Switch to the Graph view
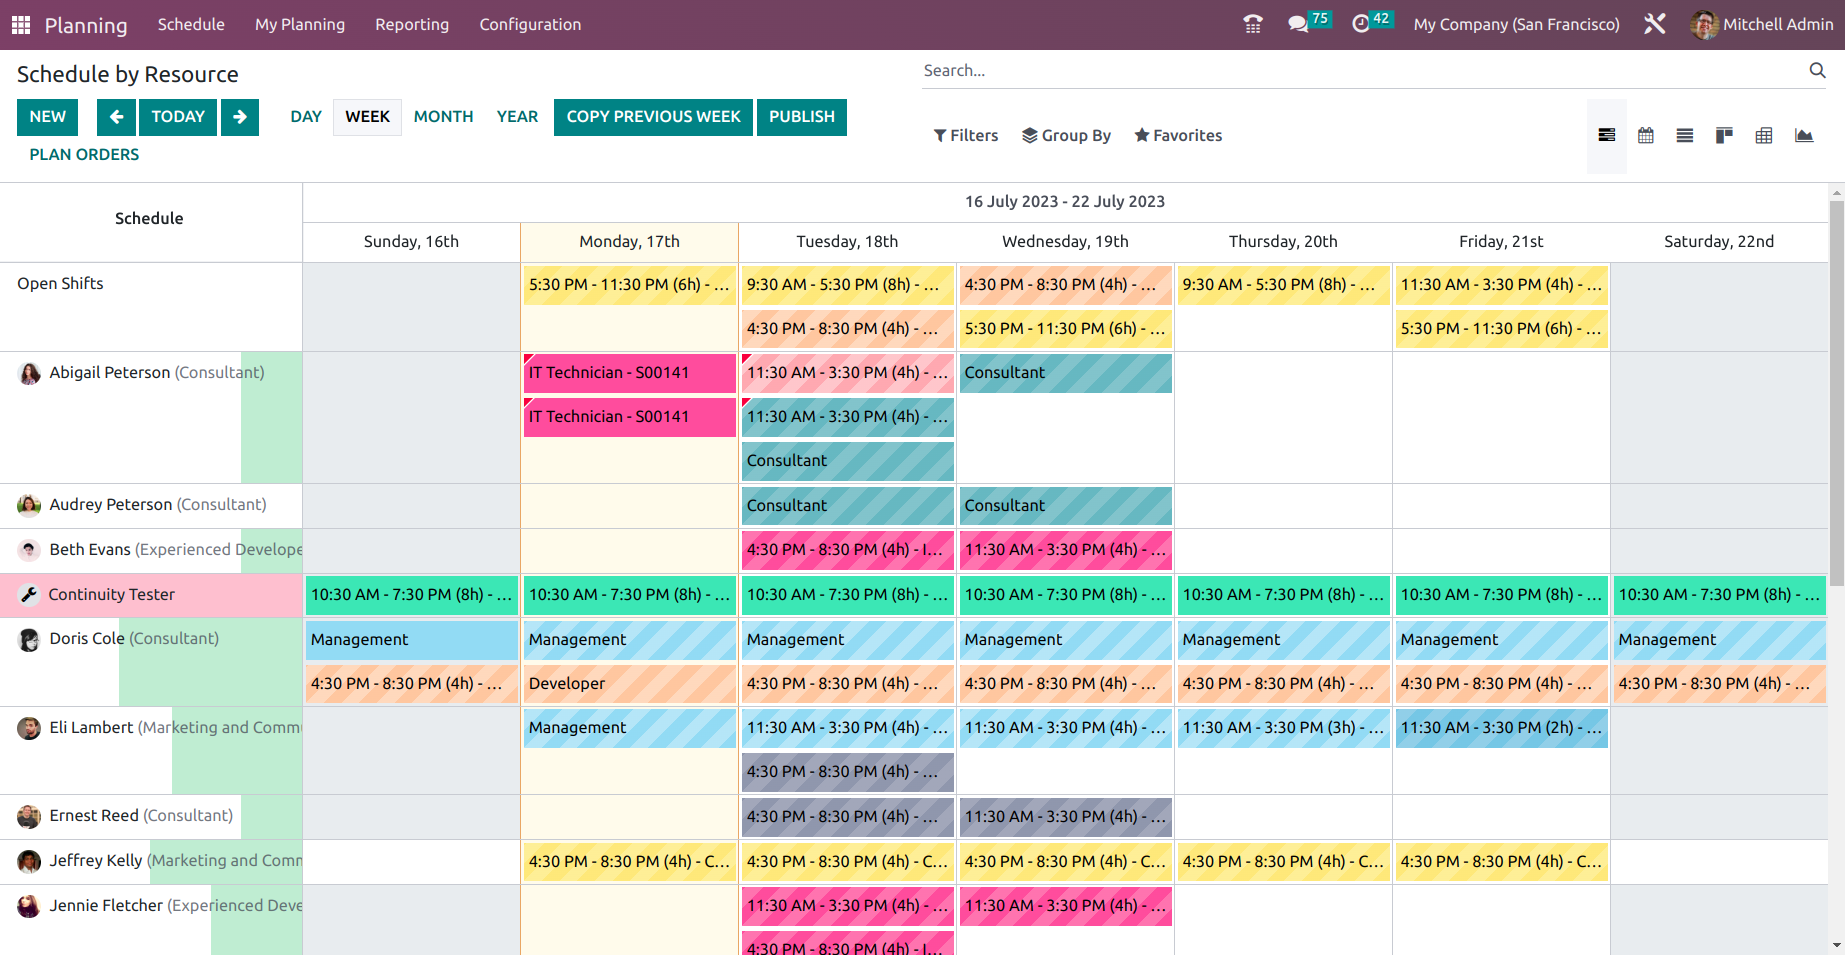This screenshot has width=1845, height=955. pyautogui.click(x=1803, y=135)
